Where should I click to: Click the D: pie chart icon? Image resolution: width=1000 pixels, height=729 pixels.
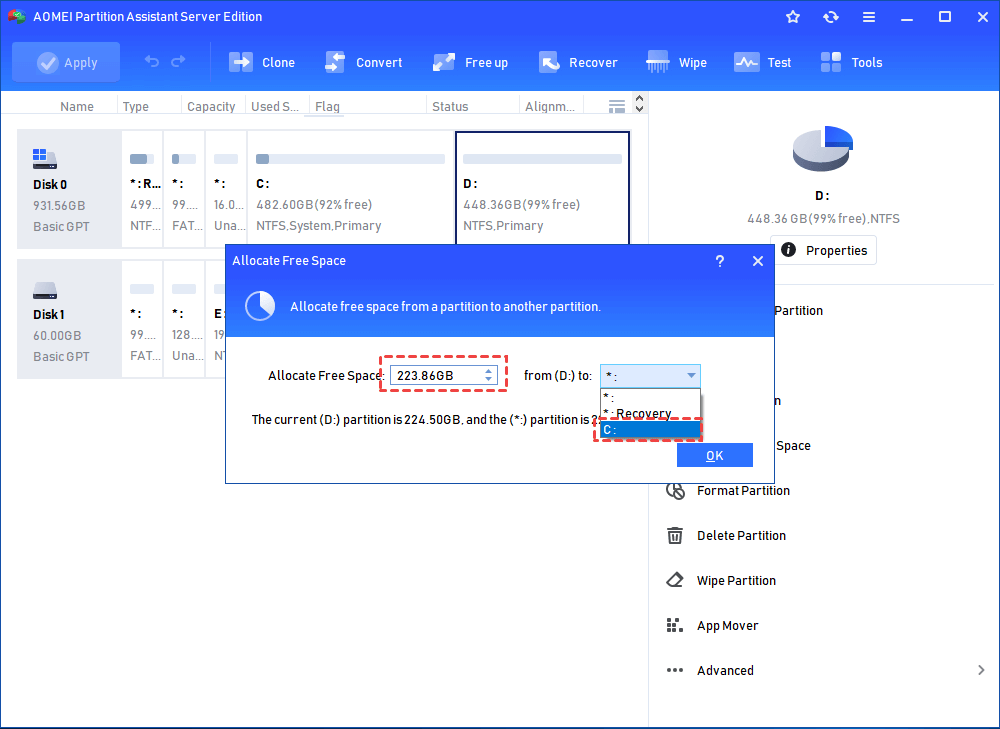click(823, 149)
